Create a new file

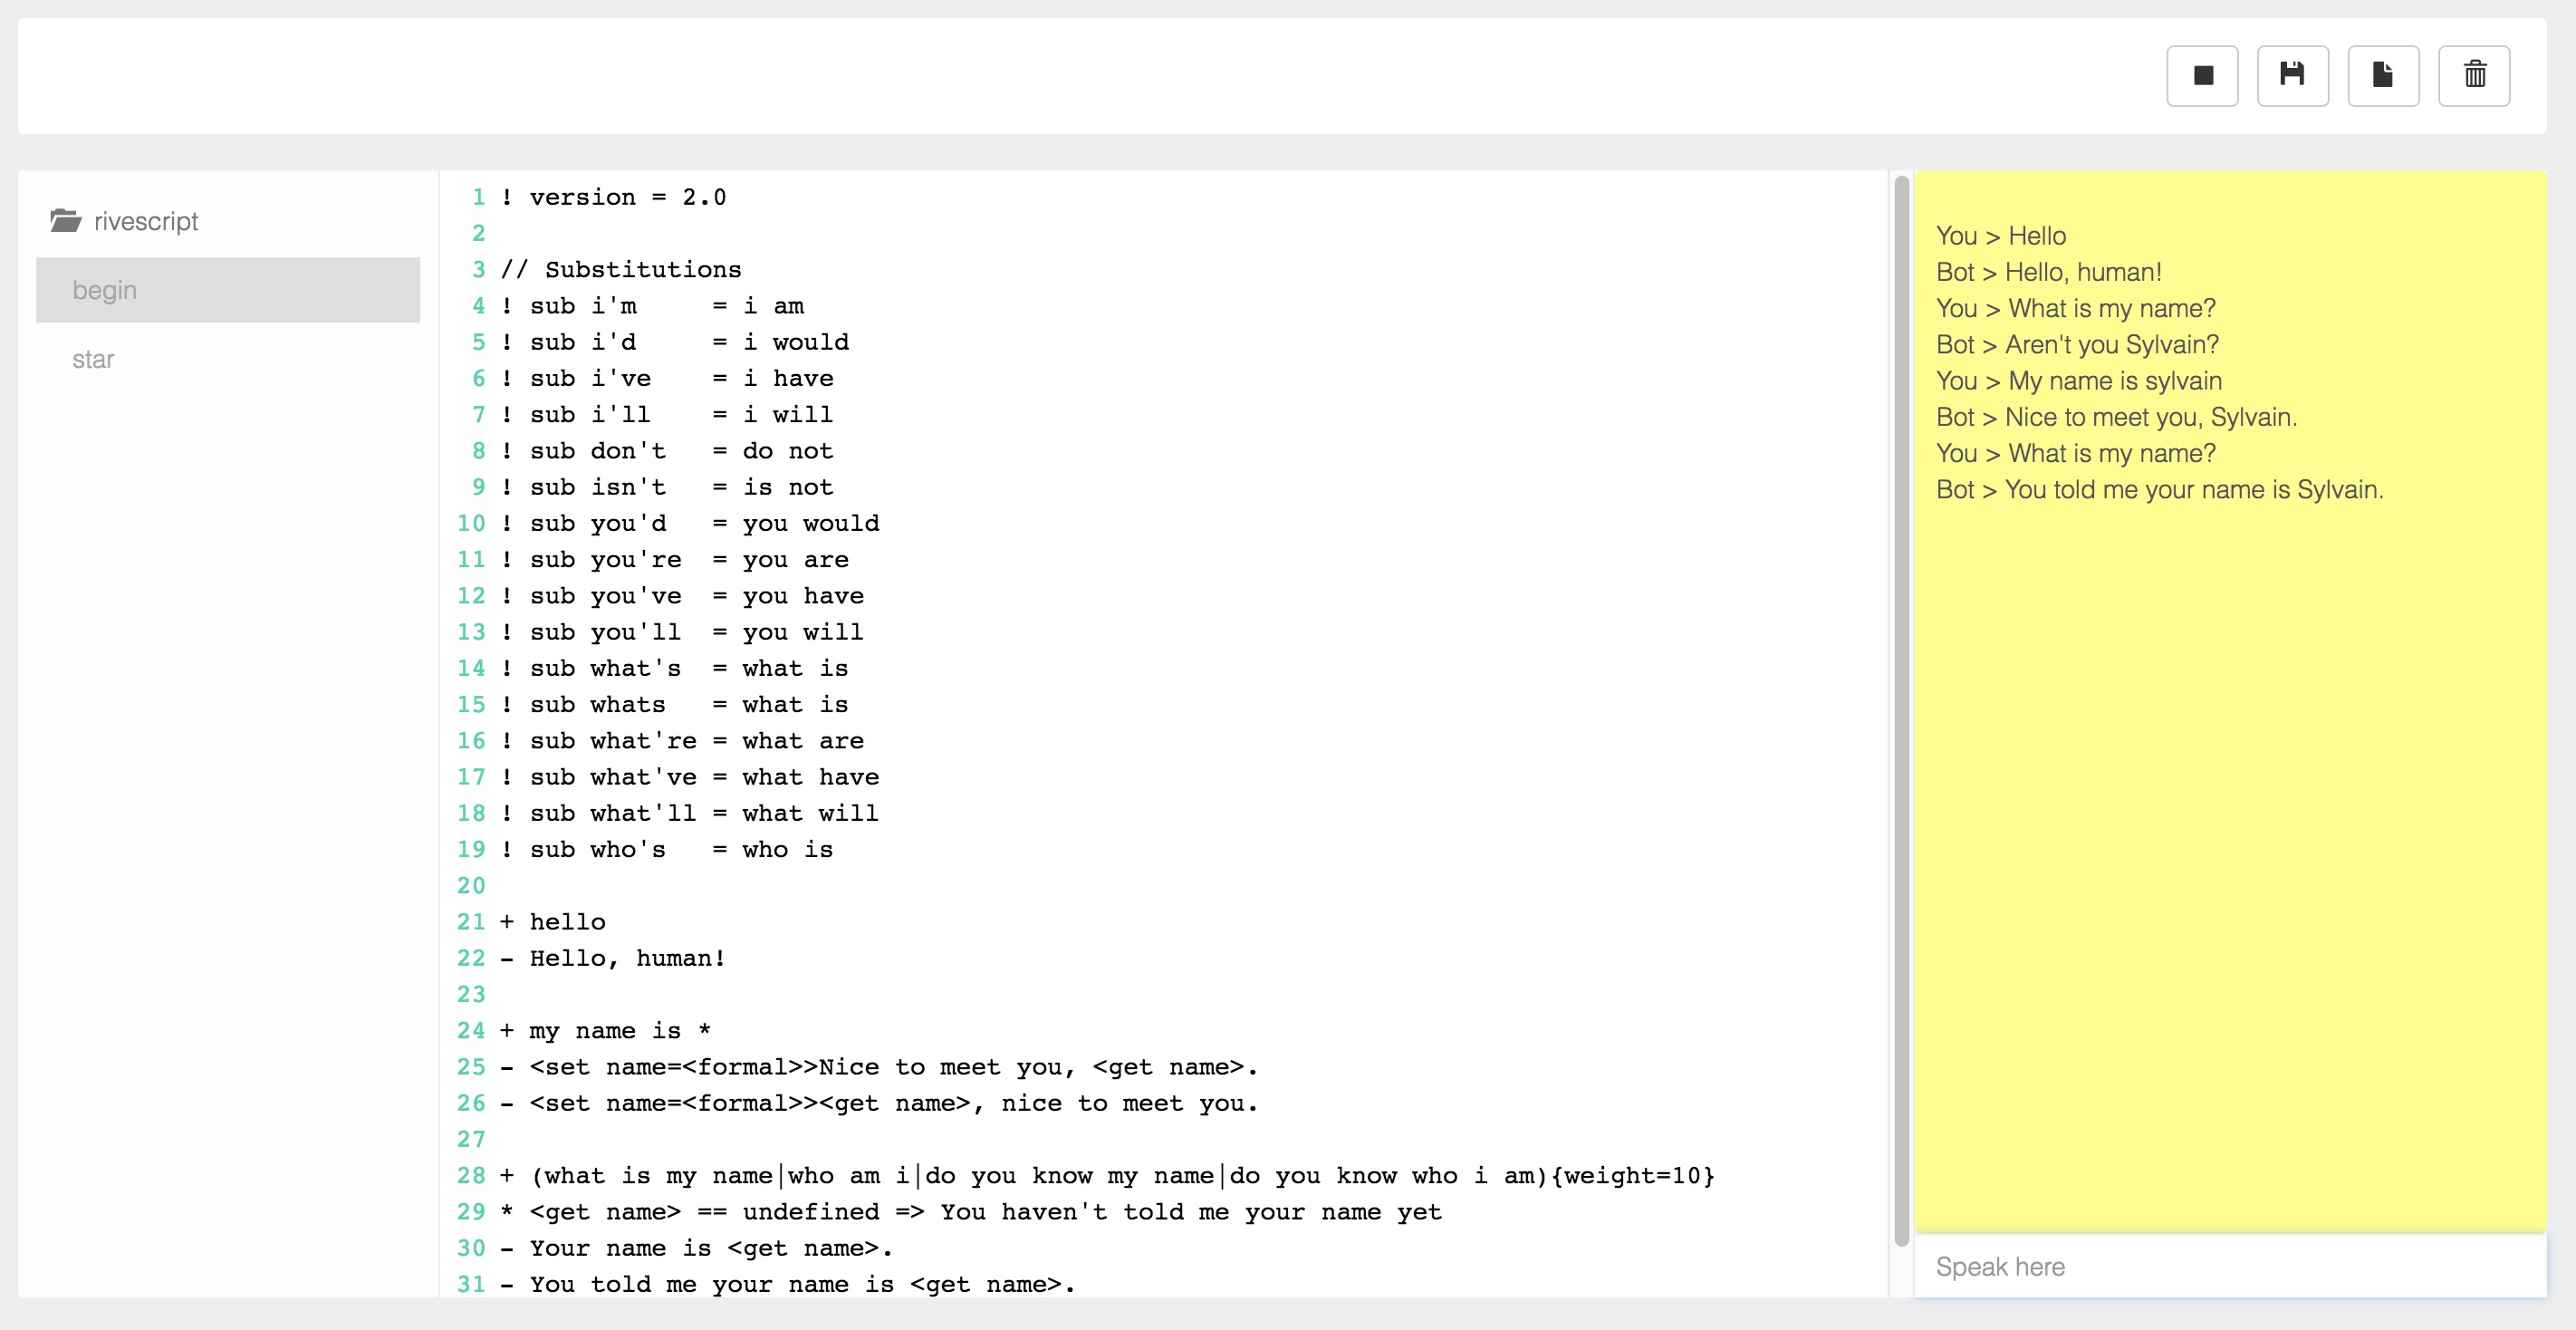(x=2382, y=76)
